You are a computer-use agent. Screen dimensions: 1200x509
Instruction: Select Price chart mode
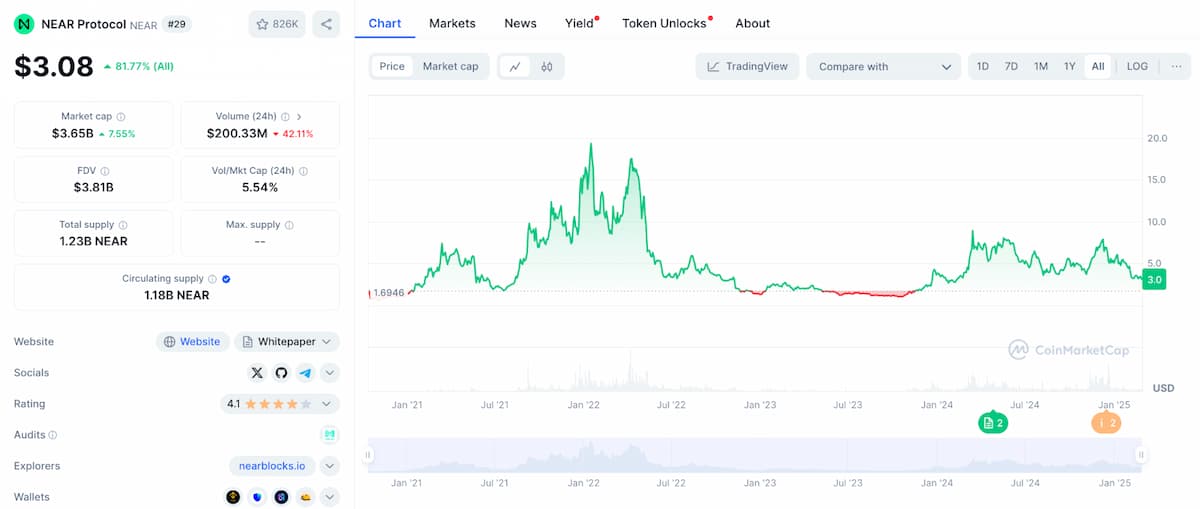(x=392, y=67)
